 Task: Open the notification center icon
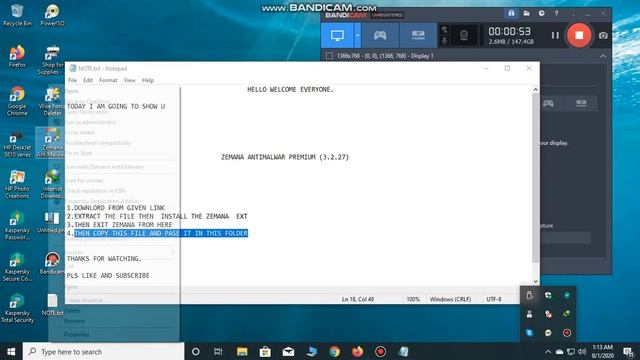click(x=628, y=351)
